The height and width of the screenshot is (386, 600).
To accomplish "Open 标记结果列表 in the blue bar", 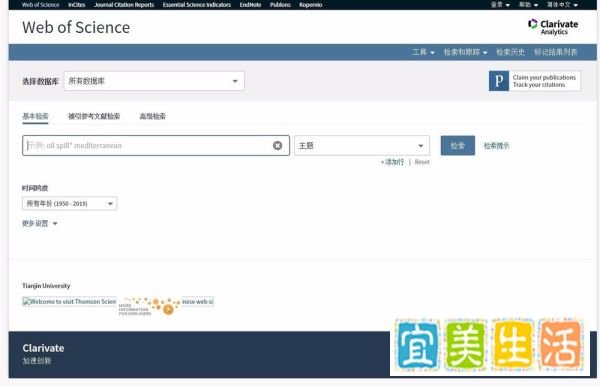I will point(556,52).
